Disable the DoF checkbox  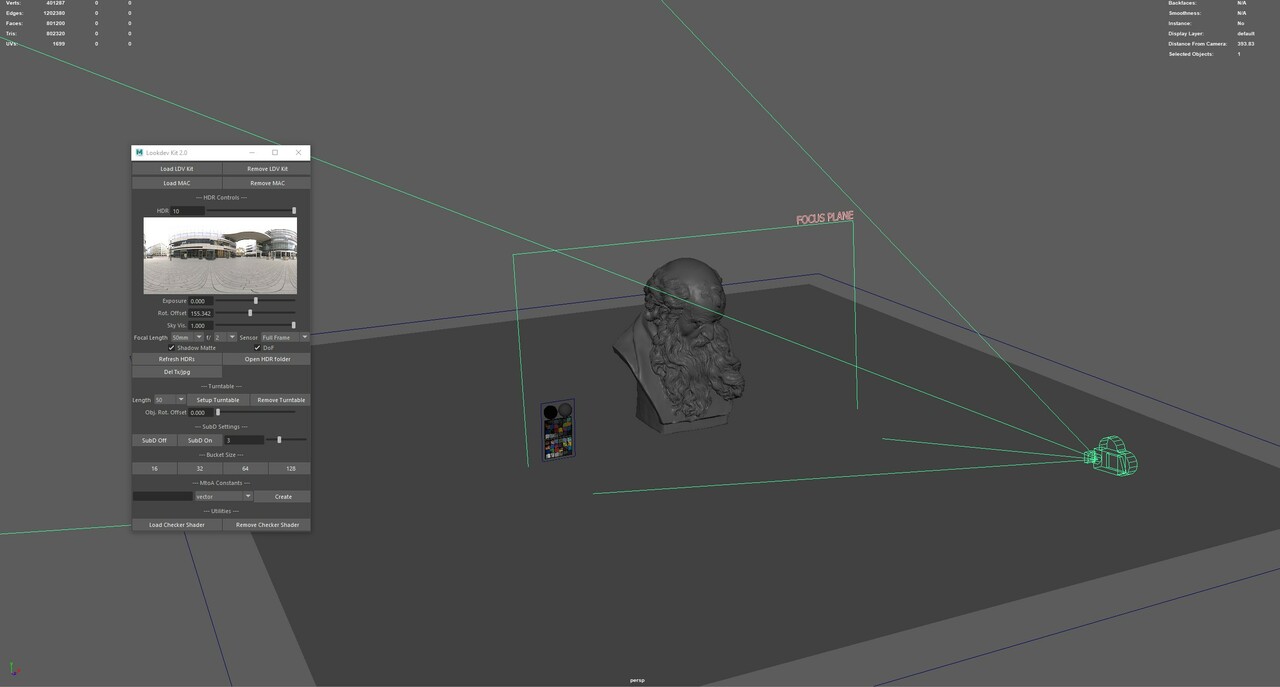click(257, 348)
